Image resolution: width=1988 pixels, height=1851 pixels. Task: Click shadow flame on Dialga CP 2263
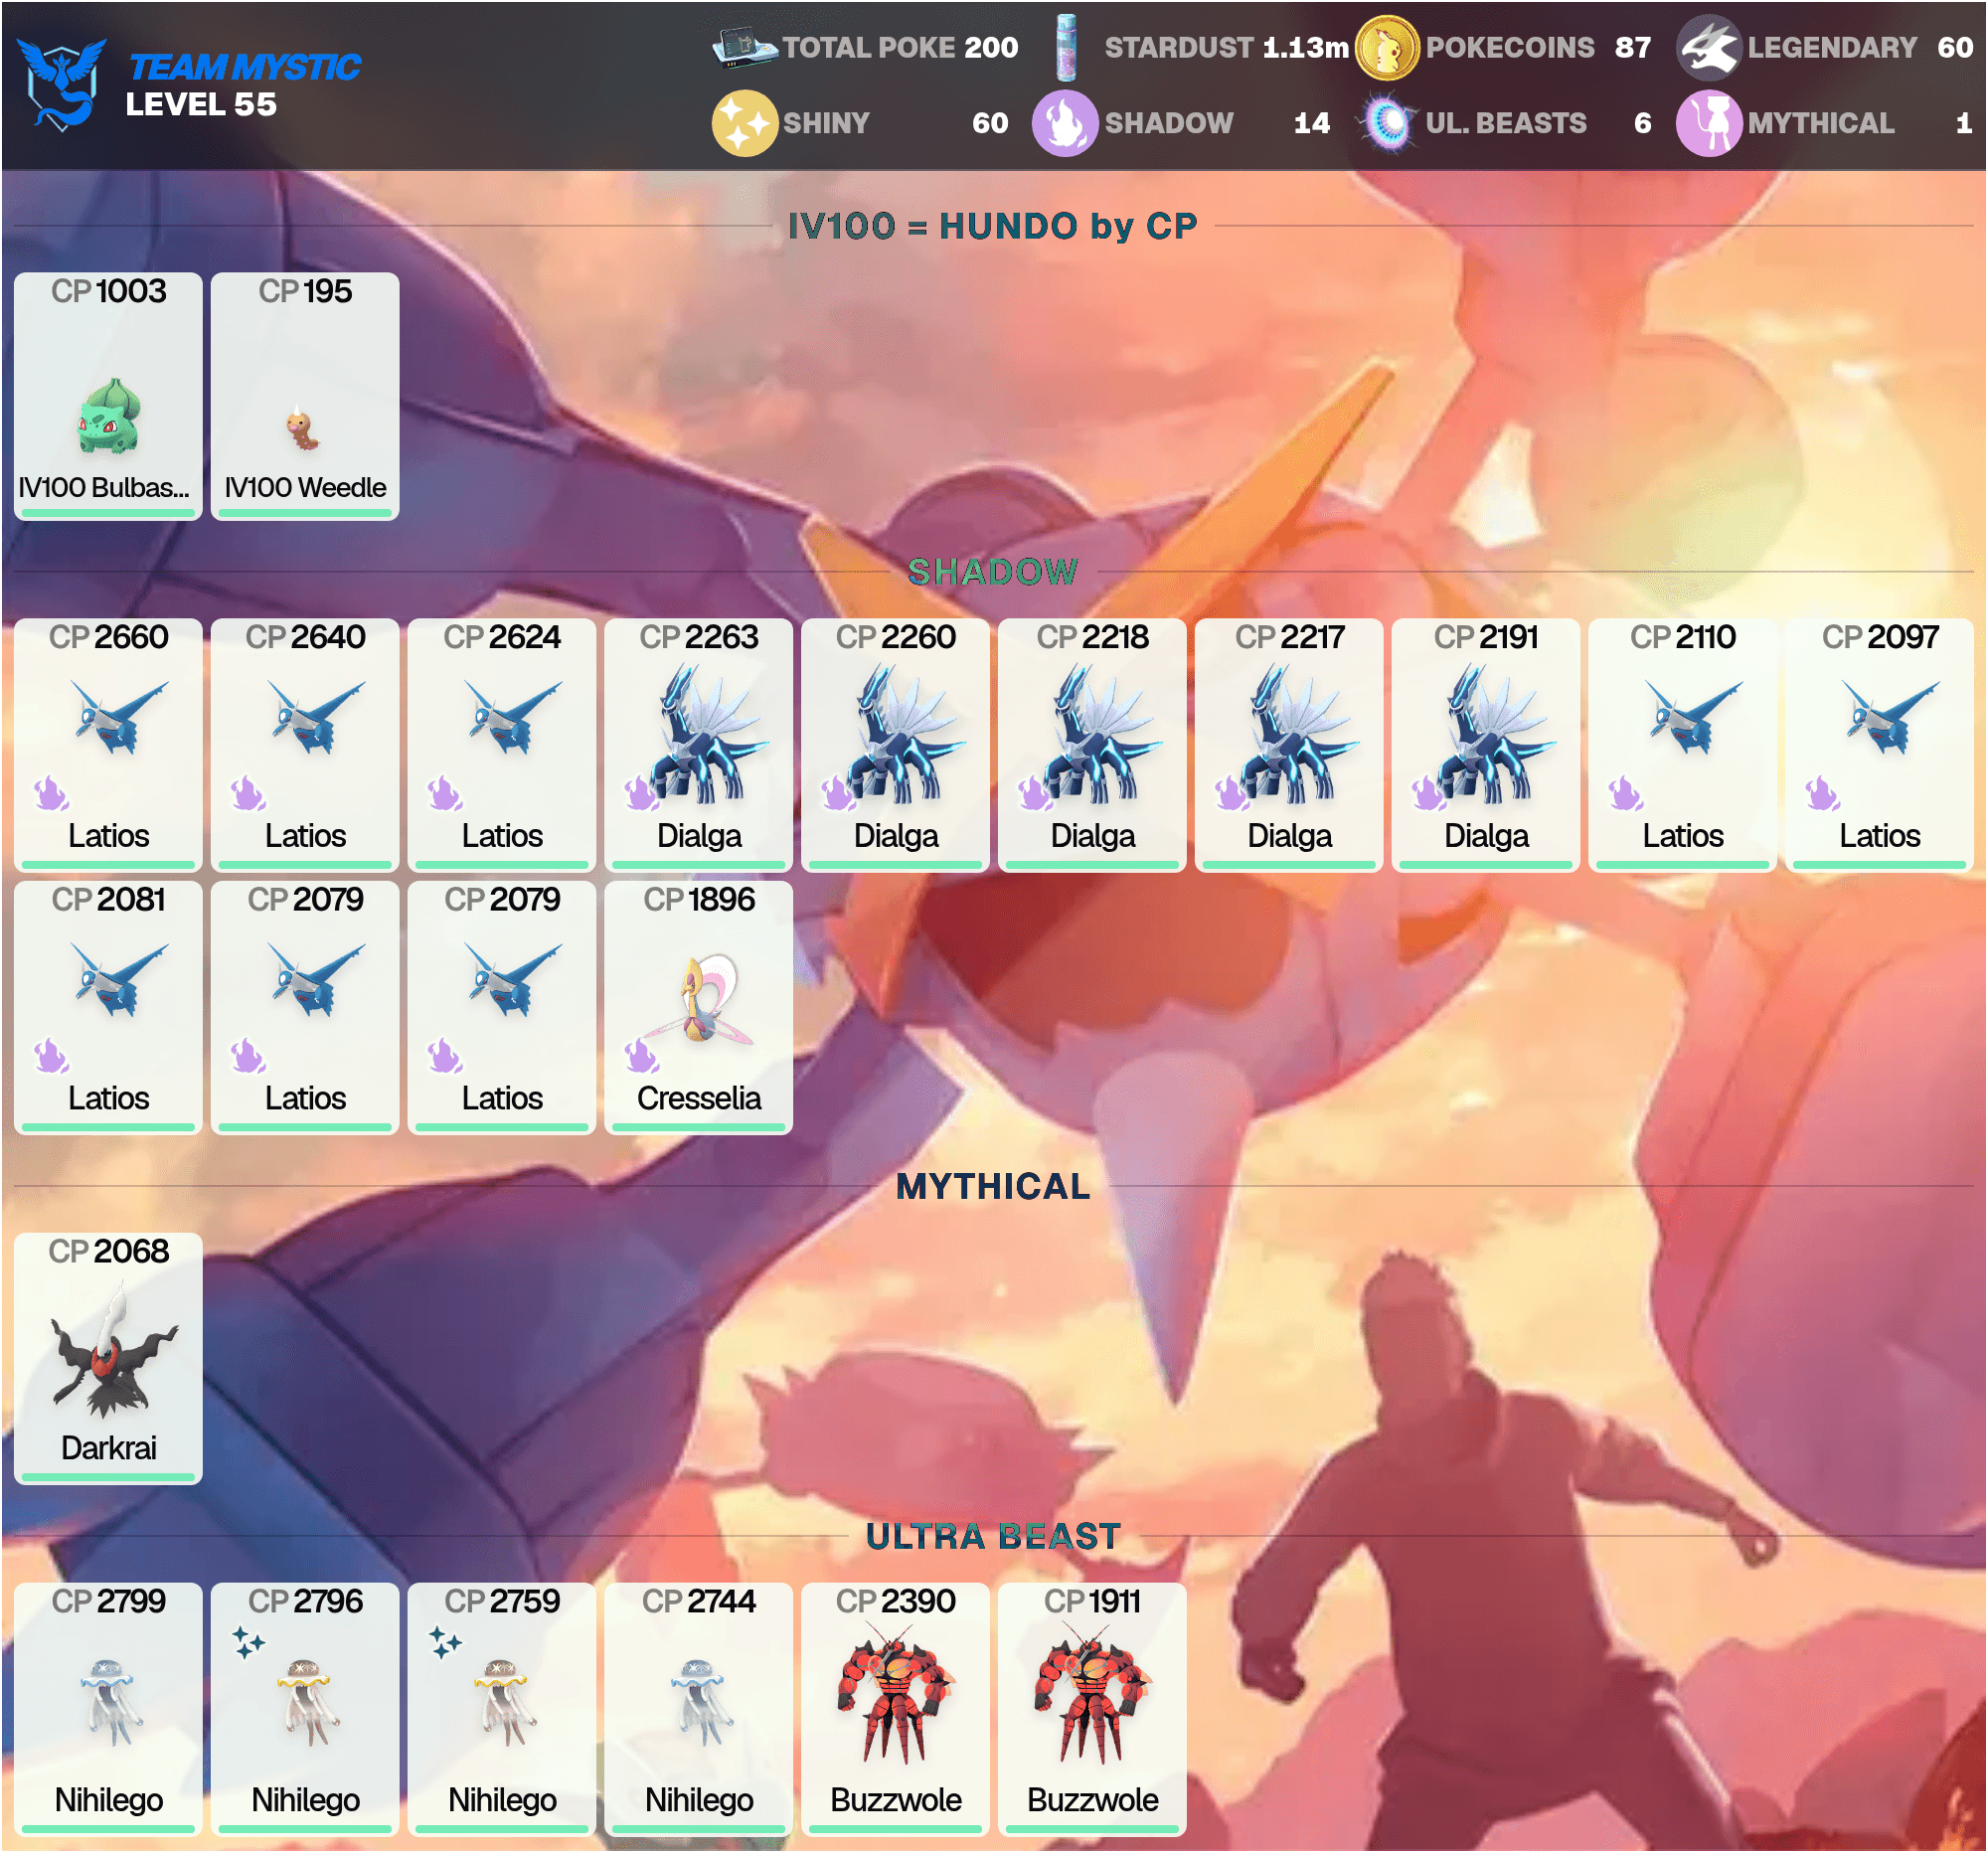coord(642,793)
